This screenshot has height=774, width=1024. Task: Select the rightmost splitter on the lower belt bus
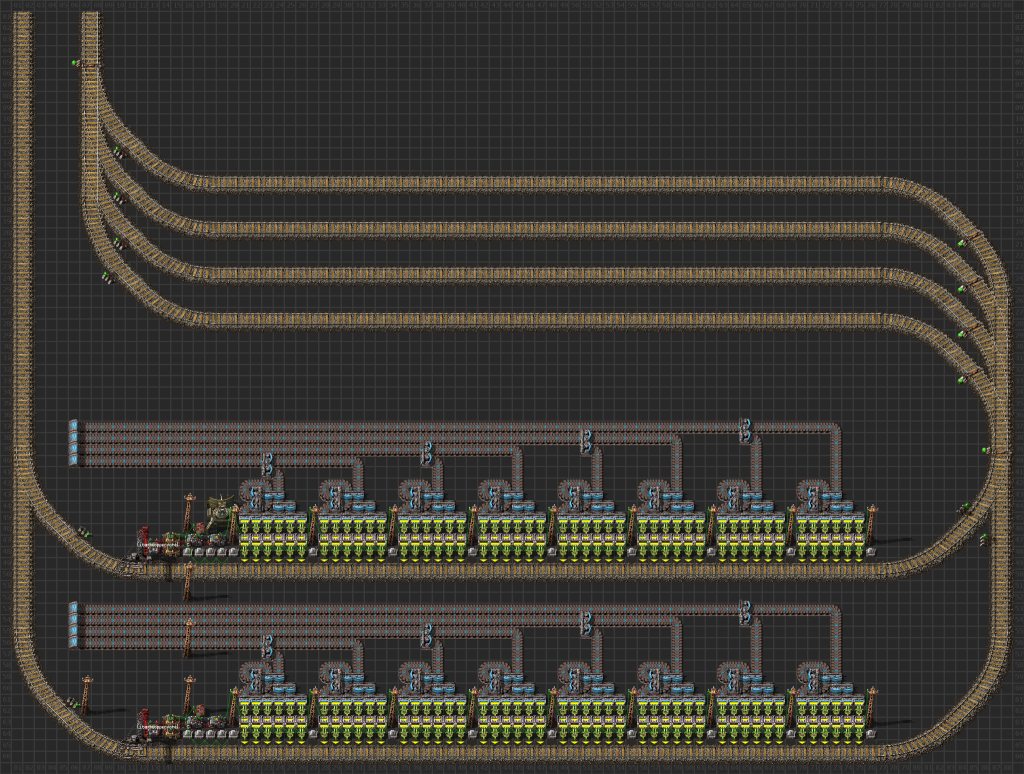(745, 612)
